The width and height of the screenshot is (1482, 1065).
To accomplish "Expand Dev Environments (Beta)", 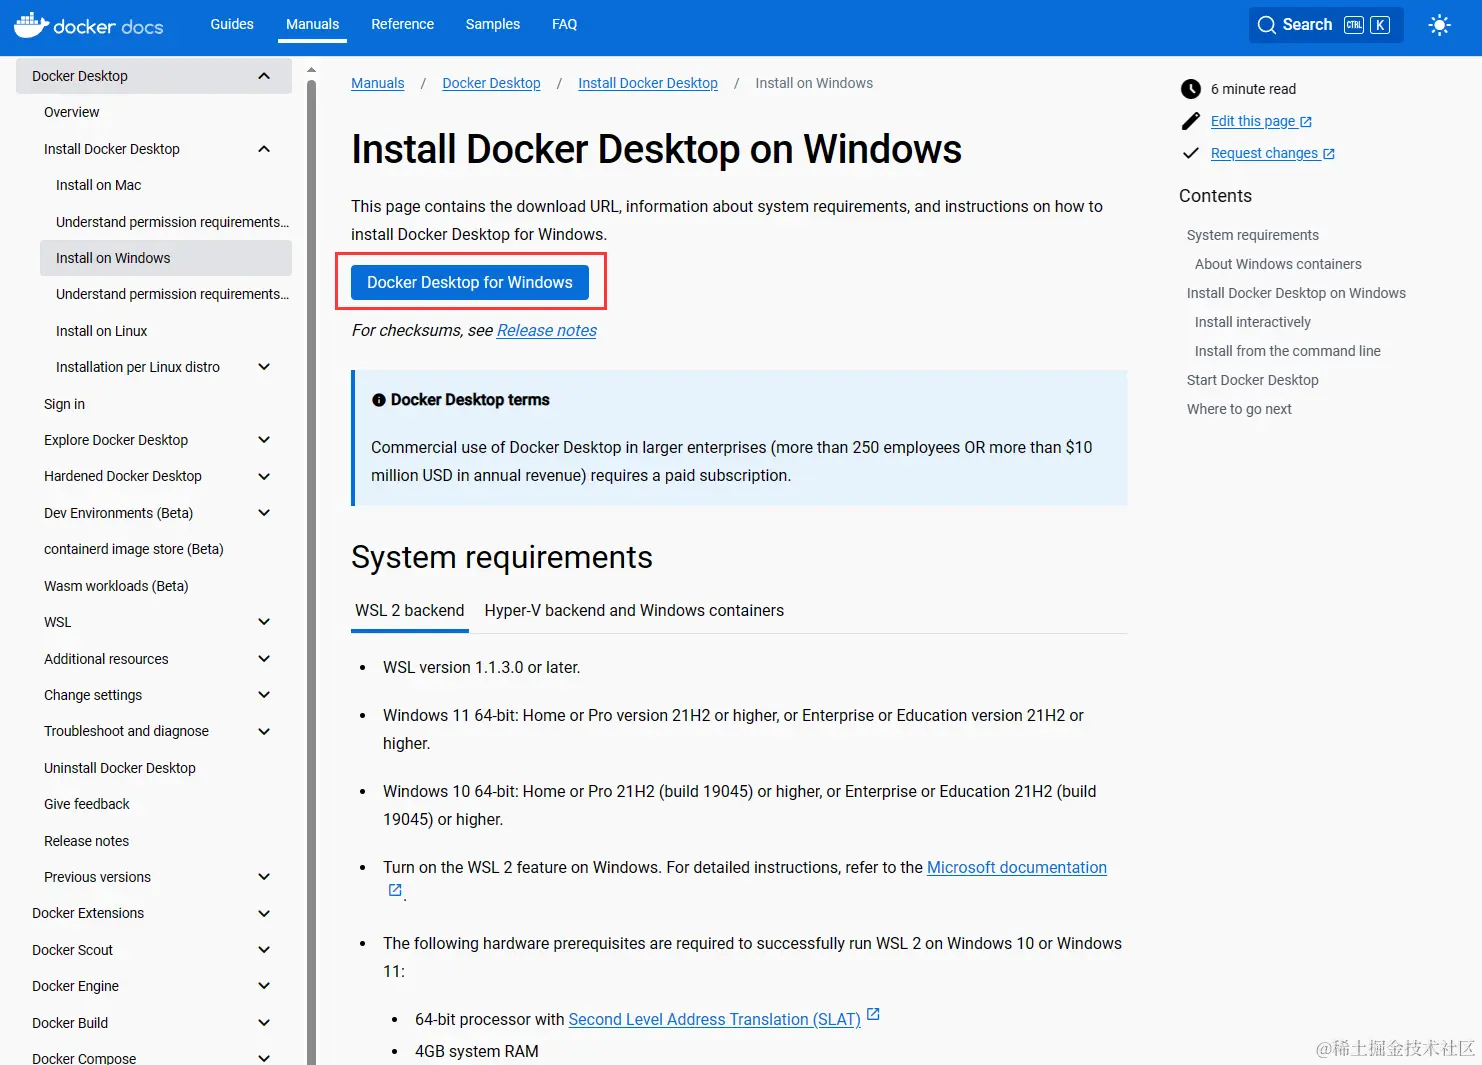I will coord(264,513).
